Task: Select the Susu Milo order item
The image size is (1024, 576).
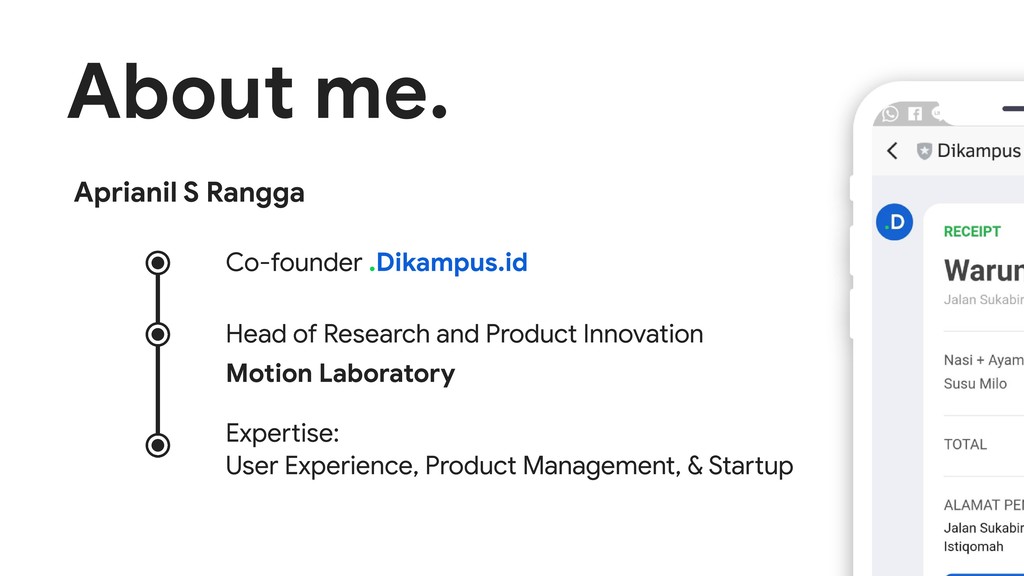Action: (x=975, y=384)
